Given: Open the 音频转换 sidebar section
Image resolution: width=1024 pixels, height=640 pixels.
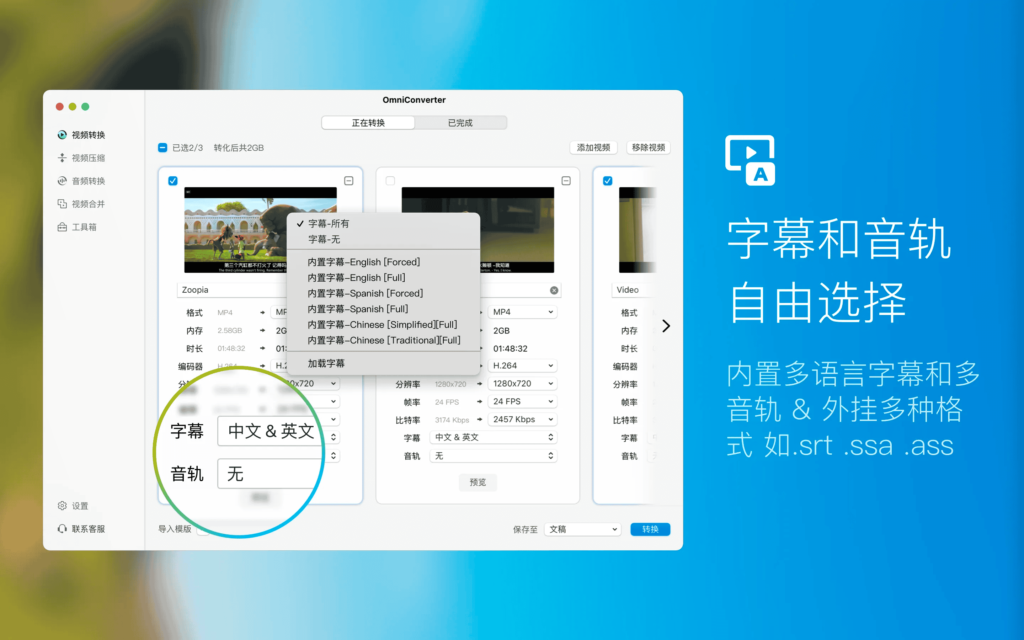Looking at the screenshot, I should tap(81, 181).
